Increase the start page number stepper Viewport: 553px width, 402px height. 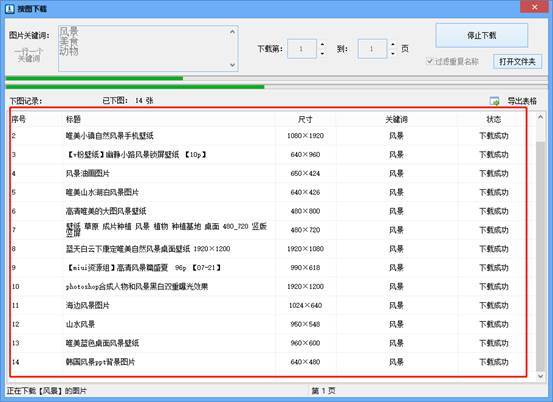[x=322, y=45]
